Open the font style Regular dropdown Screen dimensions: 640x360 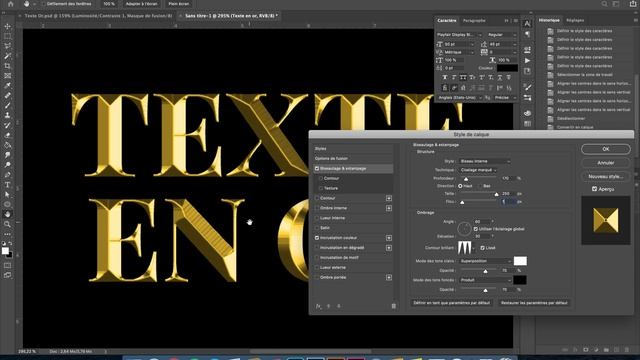(x=502, y=35)
